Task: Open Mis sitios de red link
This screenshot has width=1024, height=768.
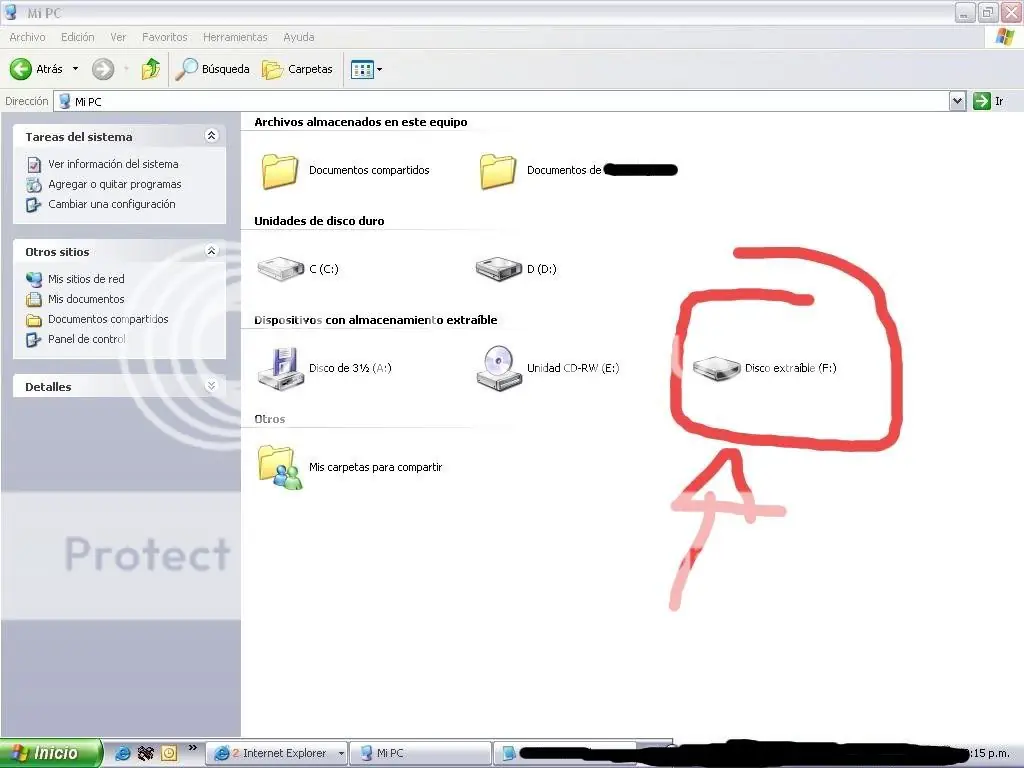Action: tap(86, 279)
